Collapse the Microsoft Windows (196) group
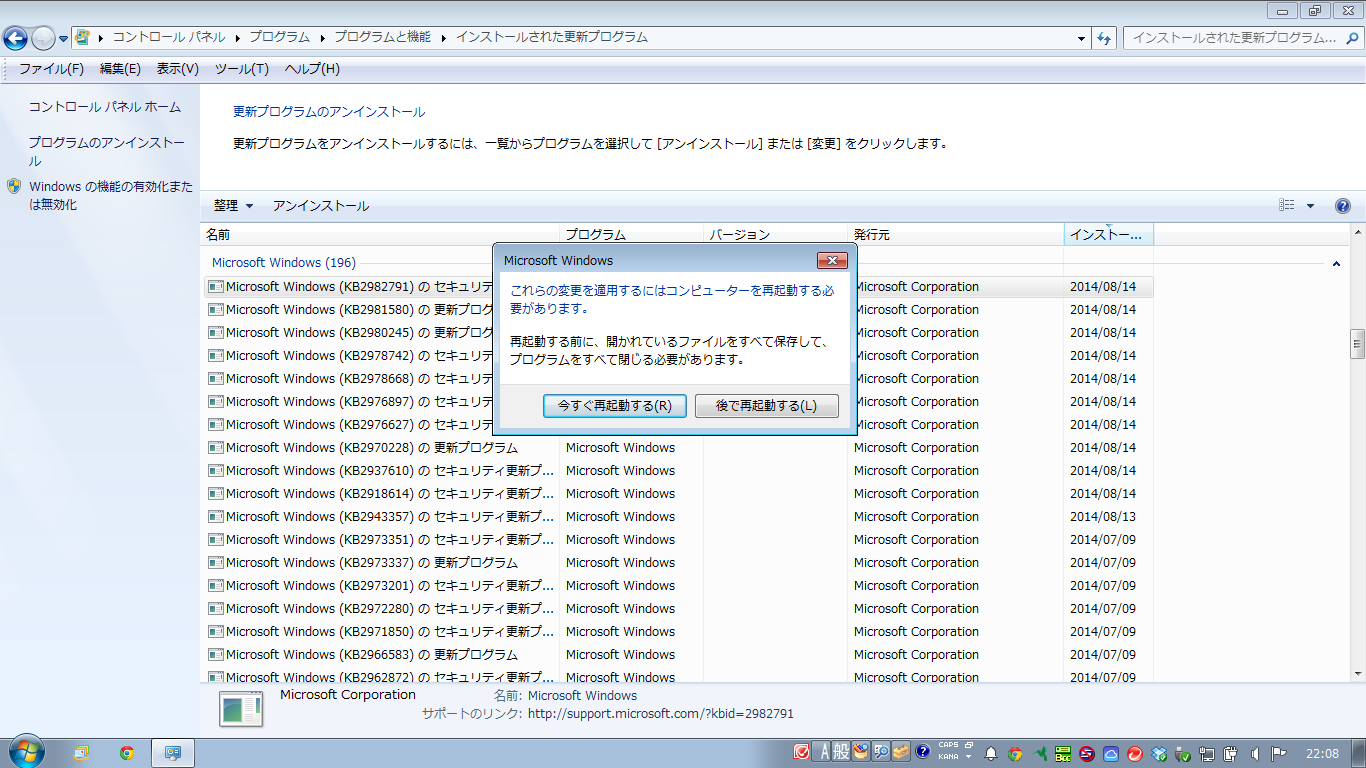 (x=1337, y=263)
